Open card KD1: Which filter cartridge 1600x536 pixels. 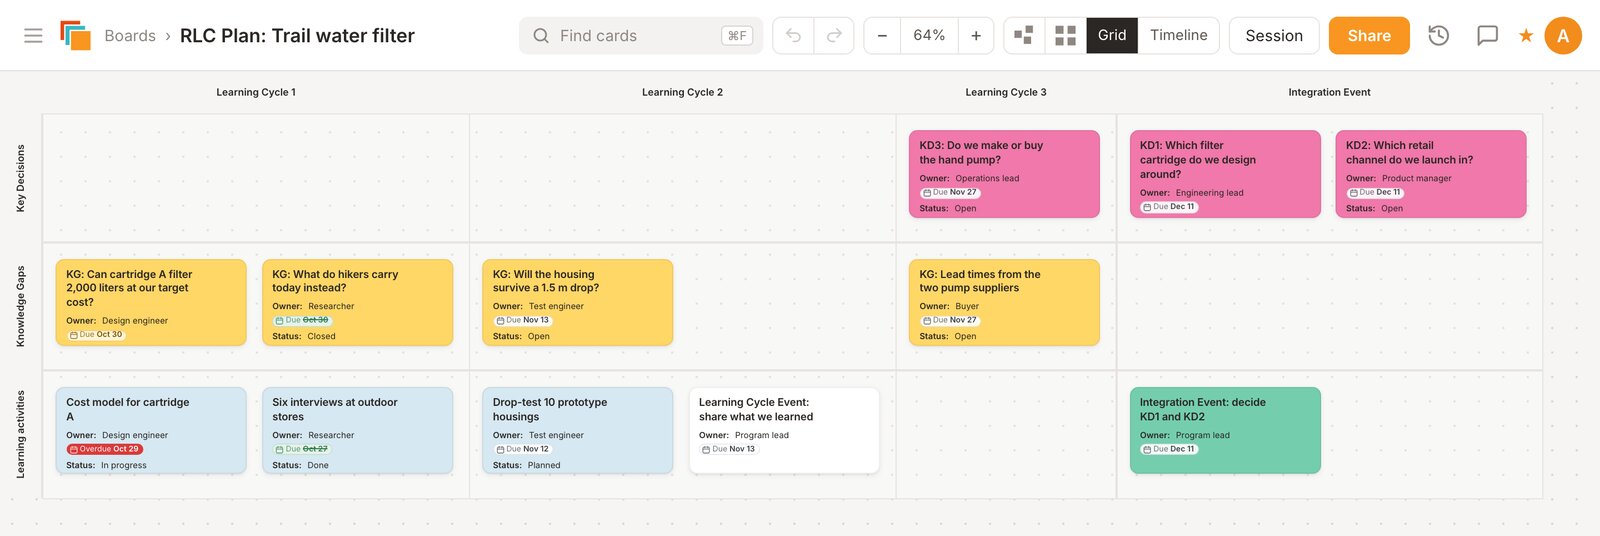pyautogui.click(x=1225, y=174)
